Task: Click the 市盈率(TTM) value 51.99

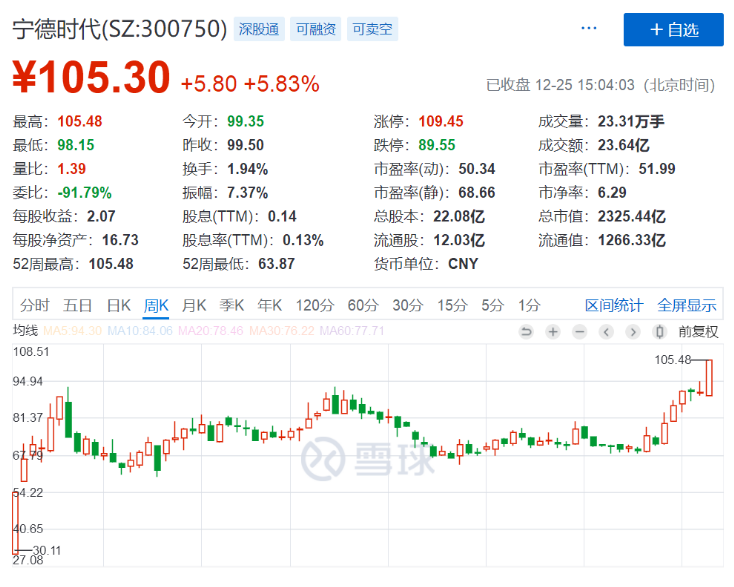Action: 657,169
